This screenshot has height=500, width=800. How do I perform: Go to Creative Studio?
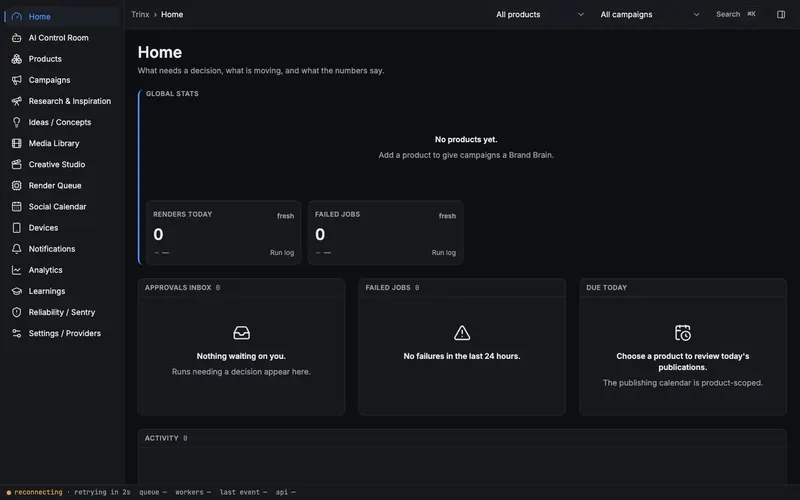click(62, 164)
